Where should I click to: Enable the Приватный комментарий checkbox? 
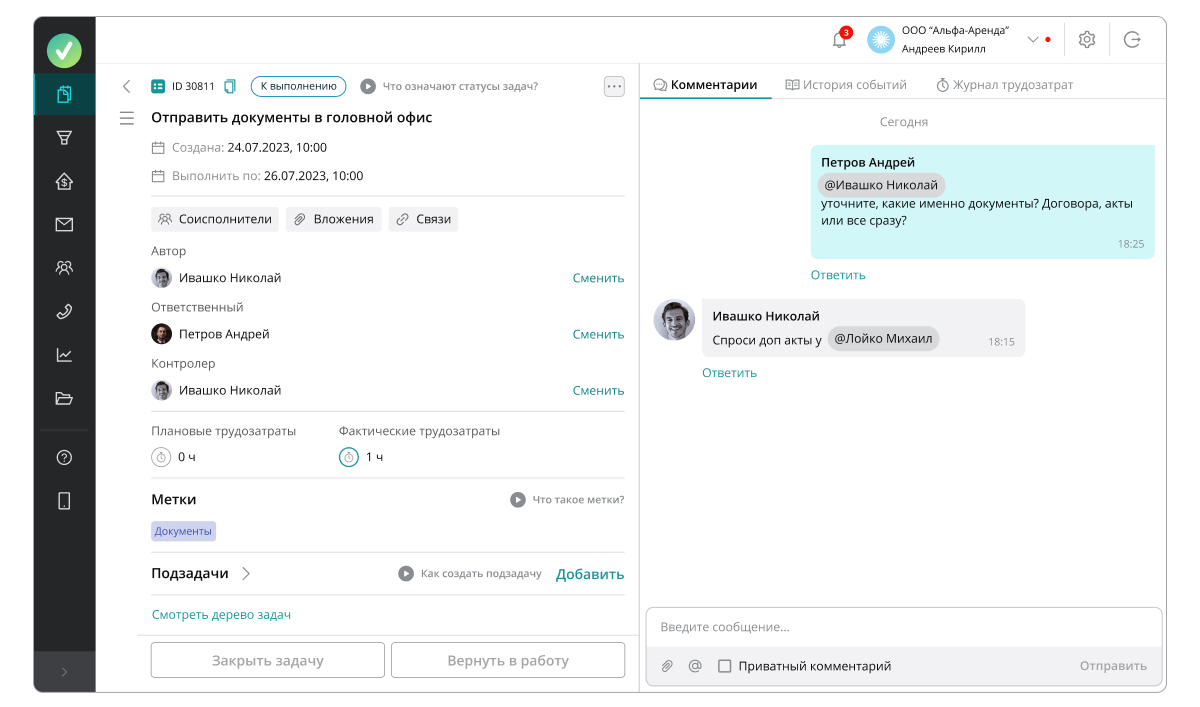(725, 666)
